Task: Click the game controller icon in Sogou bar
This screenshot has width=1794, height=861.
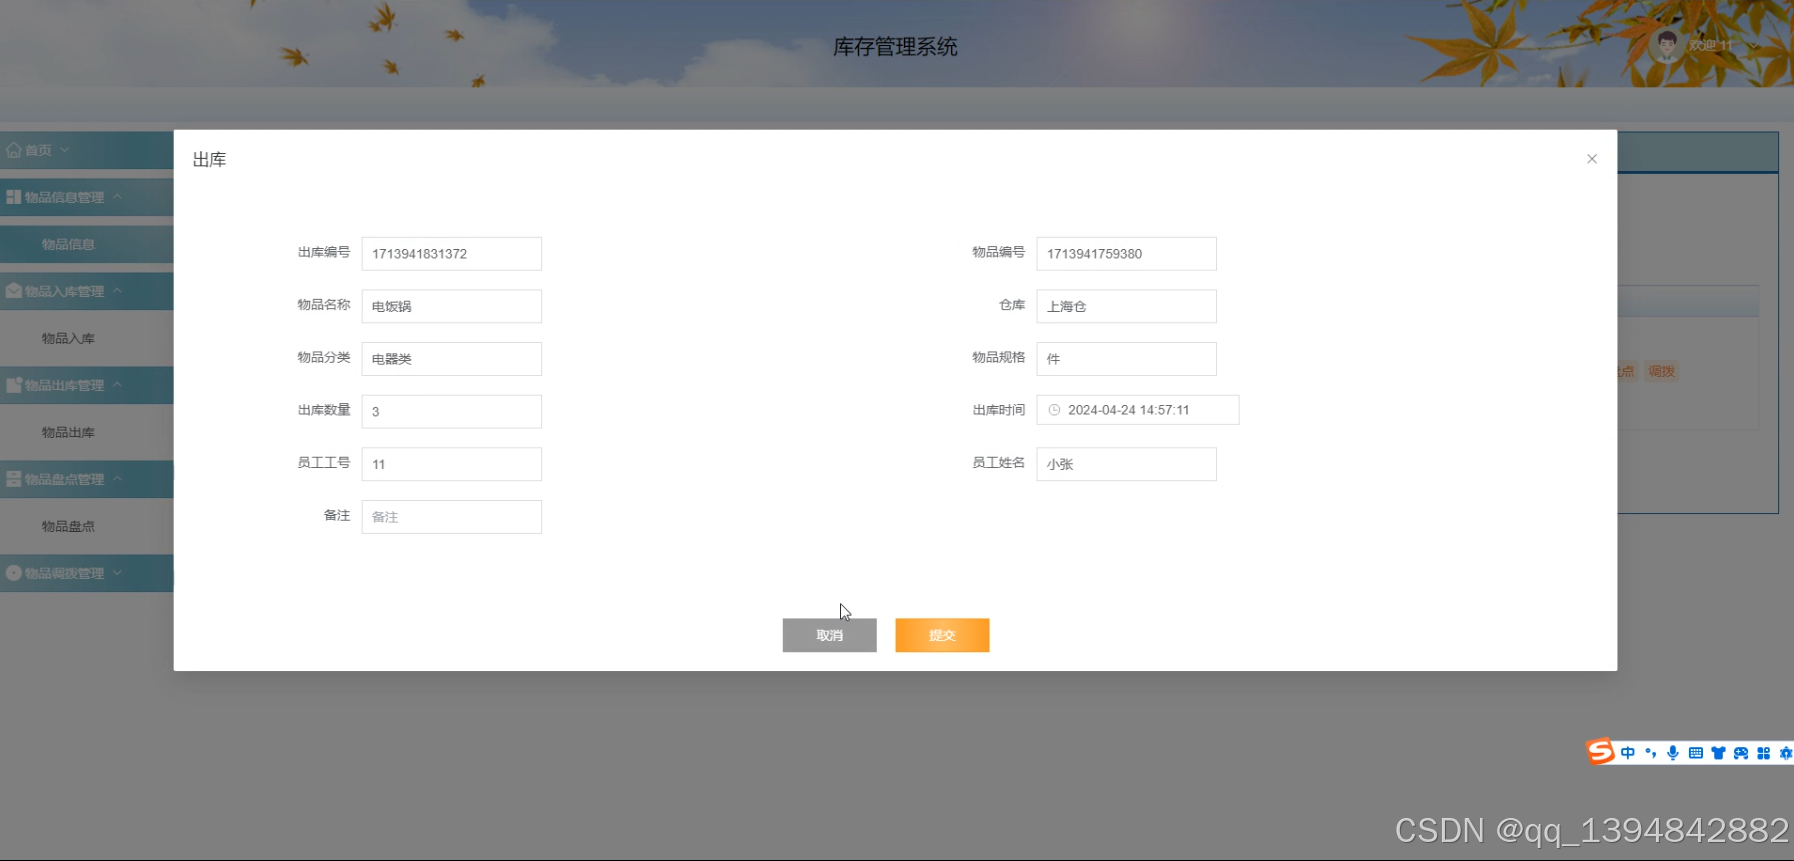Action: (1741, 753)
